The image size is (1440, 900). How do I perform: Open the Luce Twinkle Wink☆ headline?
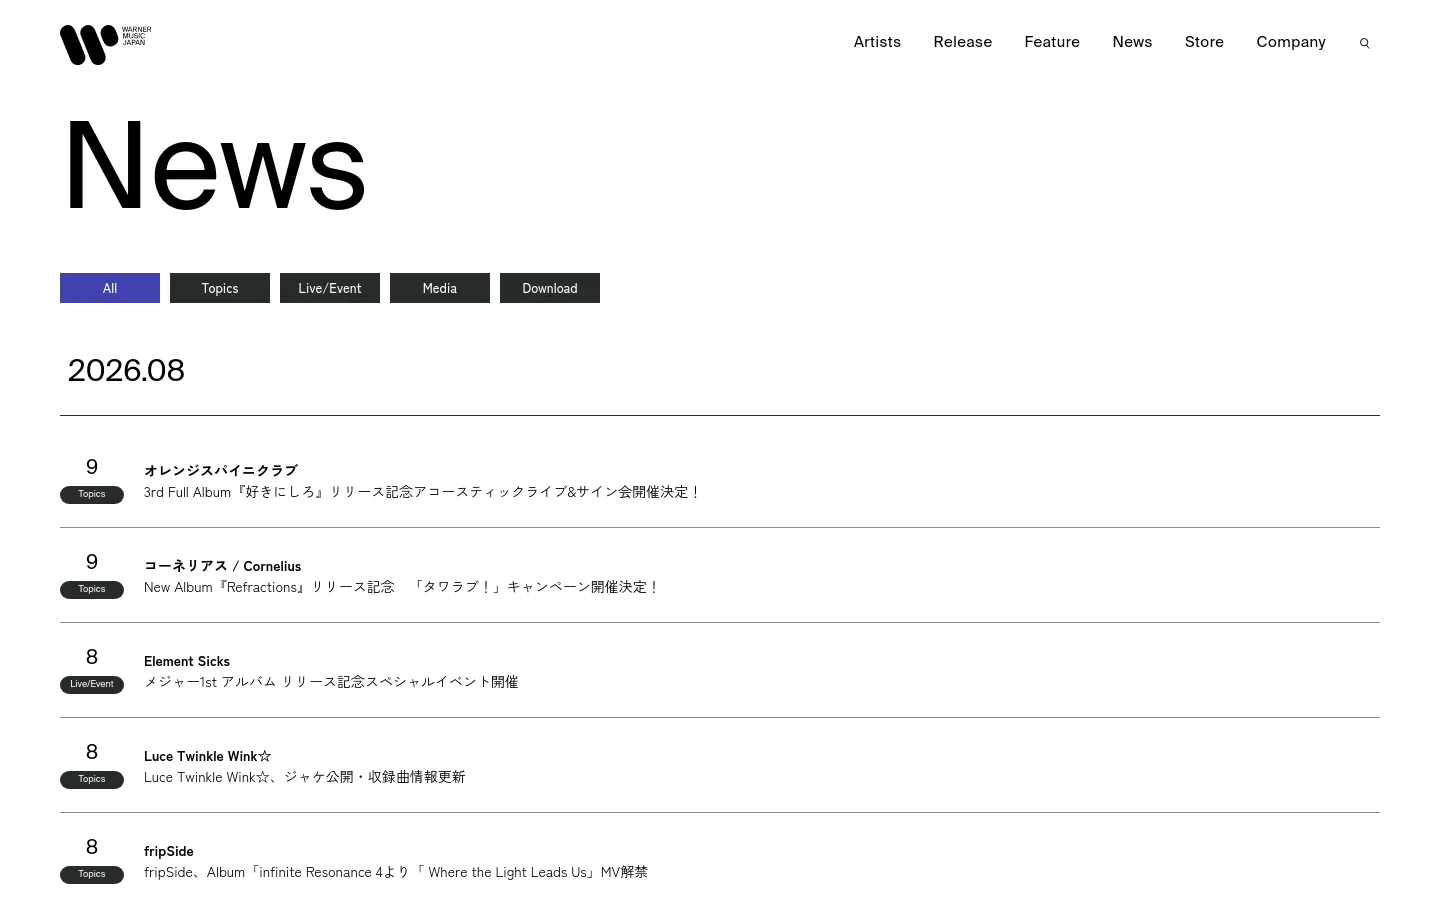pos(208,756)
